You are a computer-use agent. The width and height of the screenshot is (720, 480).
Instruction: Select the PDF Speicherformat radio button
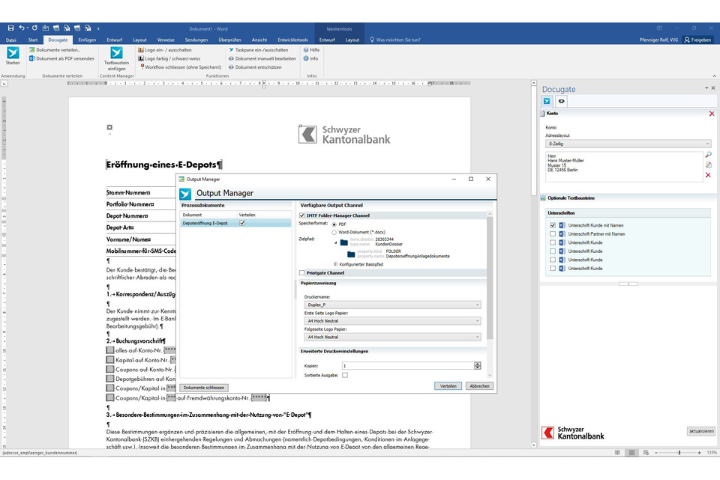click(334, 224)
